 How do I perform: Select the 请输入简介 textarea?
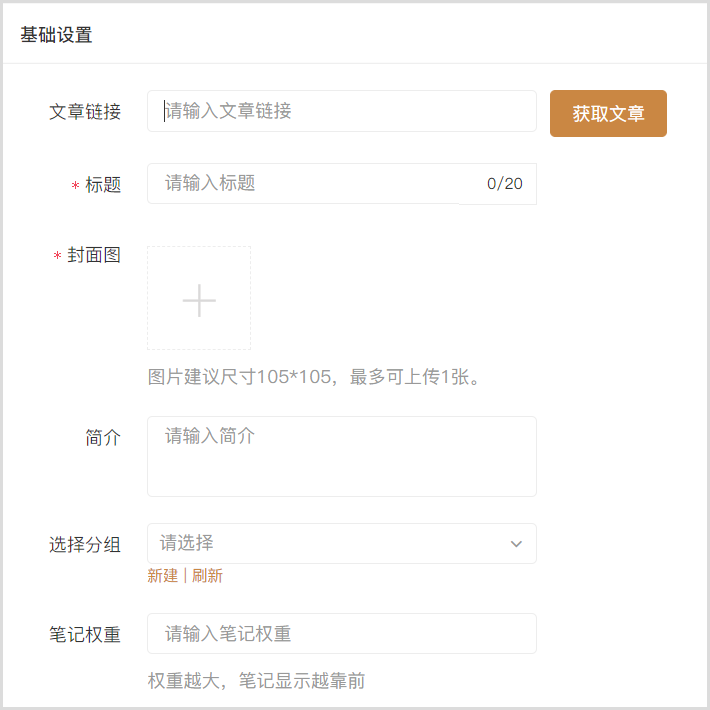coord(342,457)
